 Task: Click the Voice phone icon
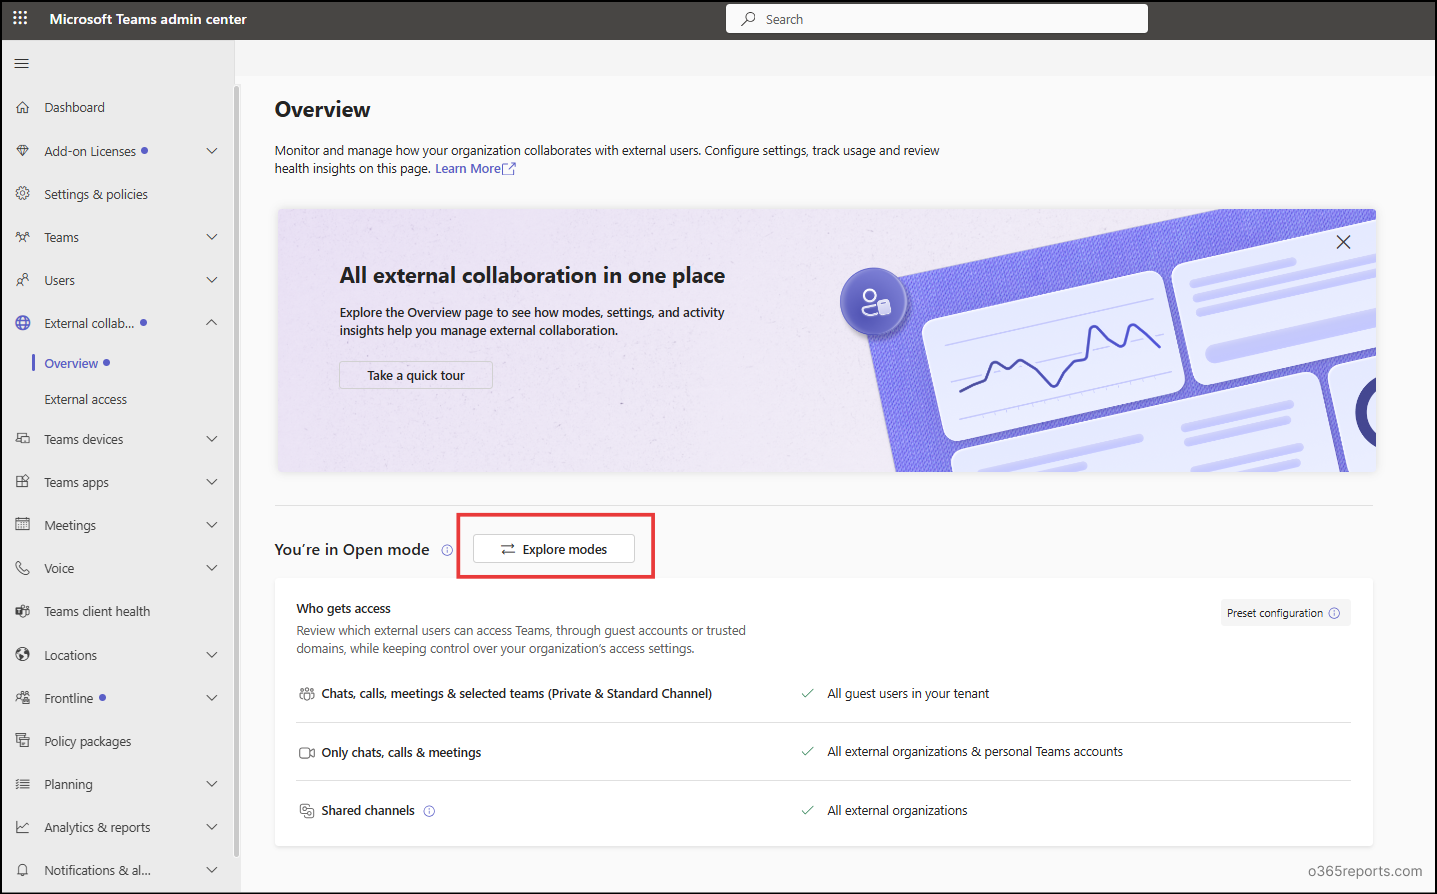(x=23, y=568)
